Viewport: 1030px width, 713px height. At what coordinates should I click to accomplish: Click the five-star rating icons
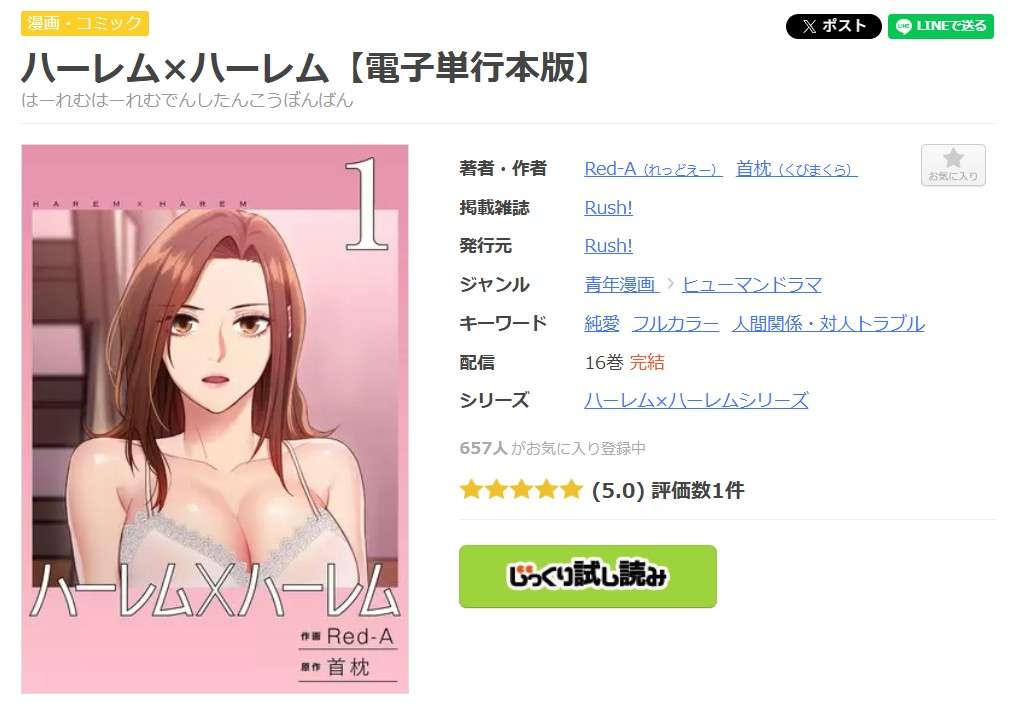coord(521,490)
